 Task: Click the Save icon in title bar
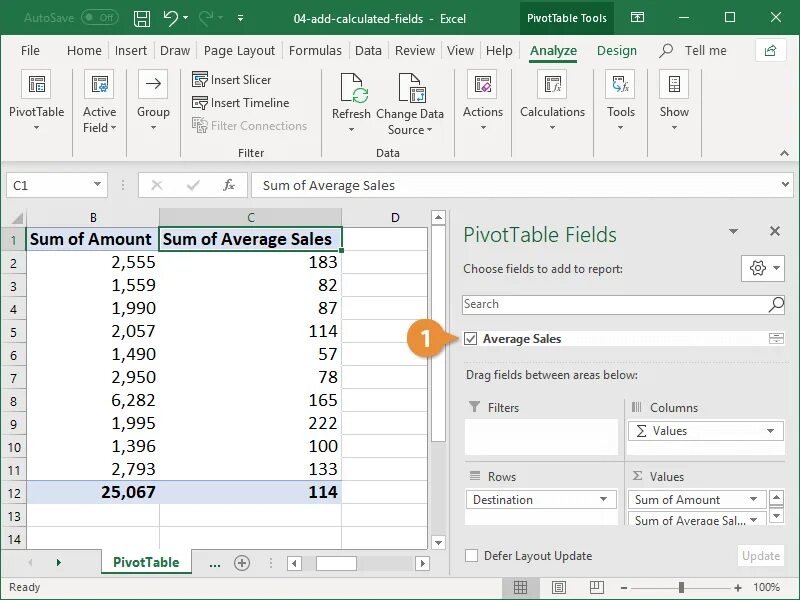[142, 18]
